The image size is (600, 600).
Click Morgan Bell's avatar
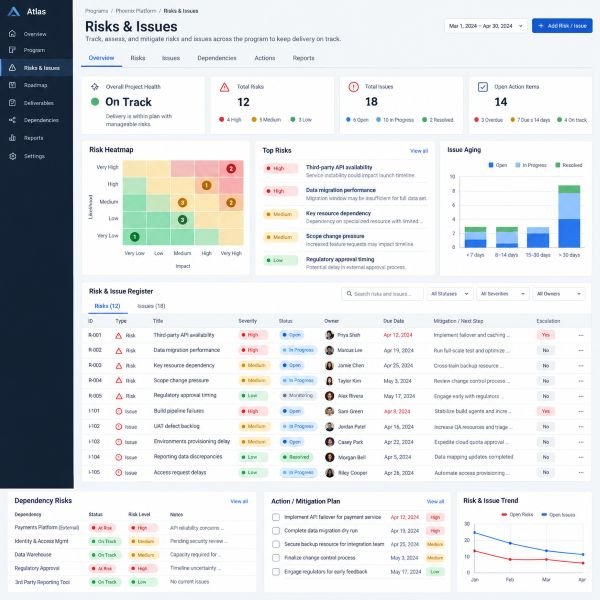click(x=329, y=457)
